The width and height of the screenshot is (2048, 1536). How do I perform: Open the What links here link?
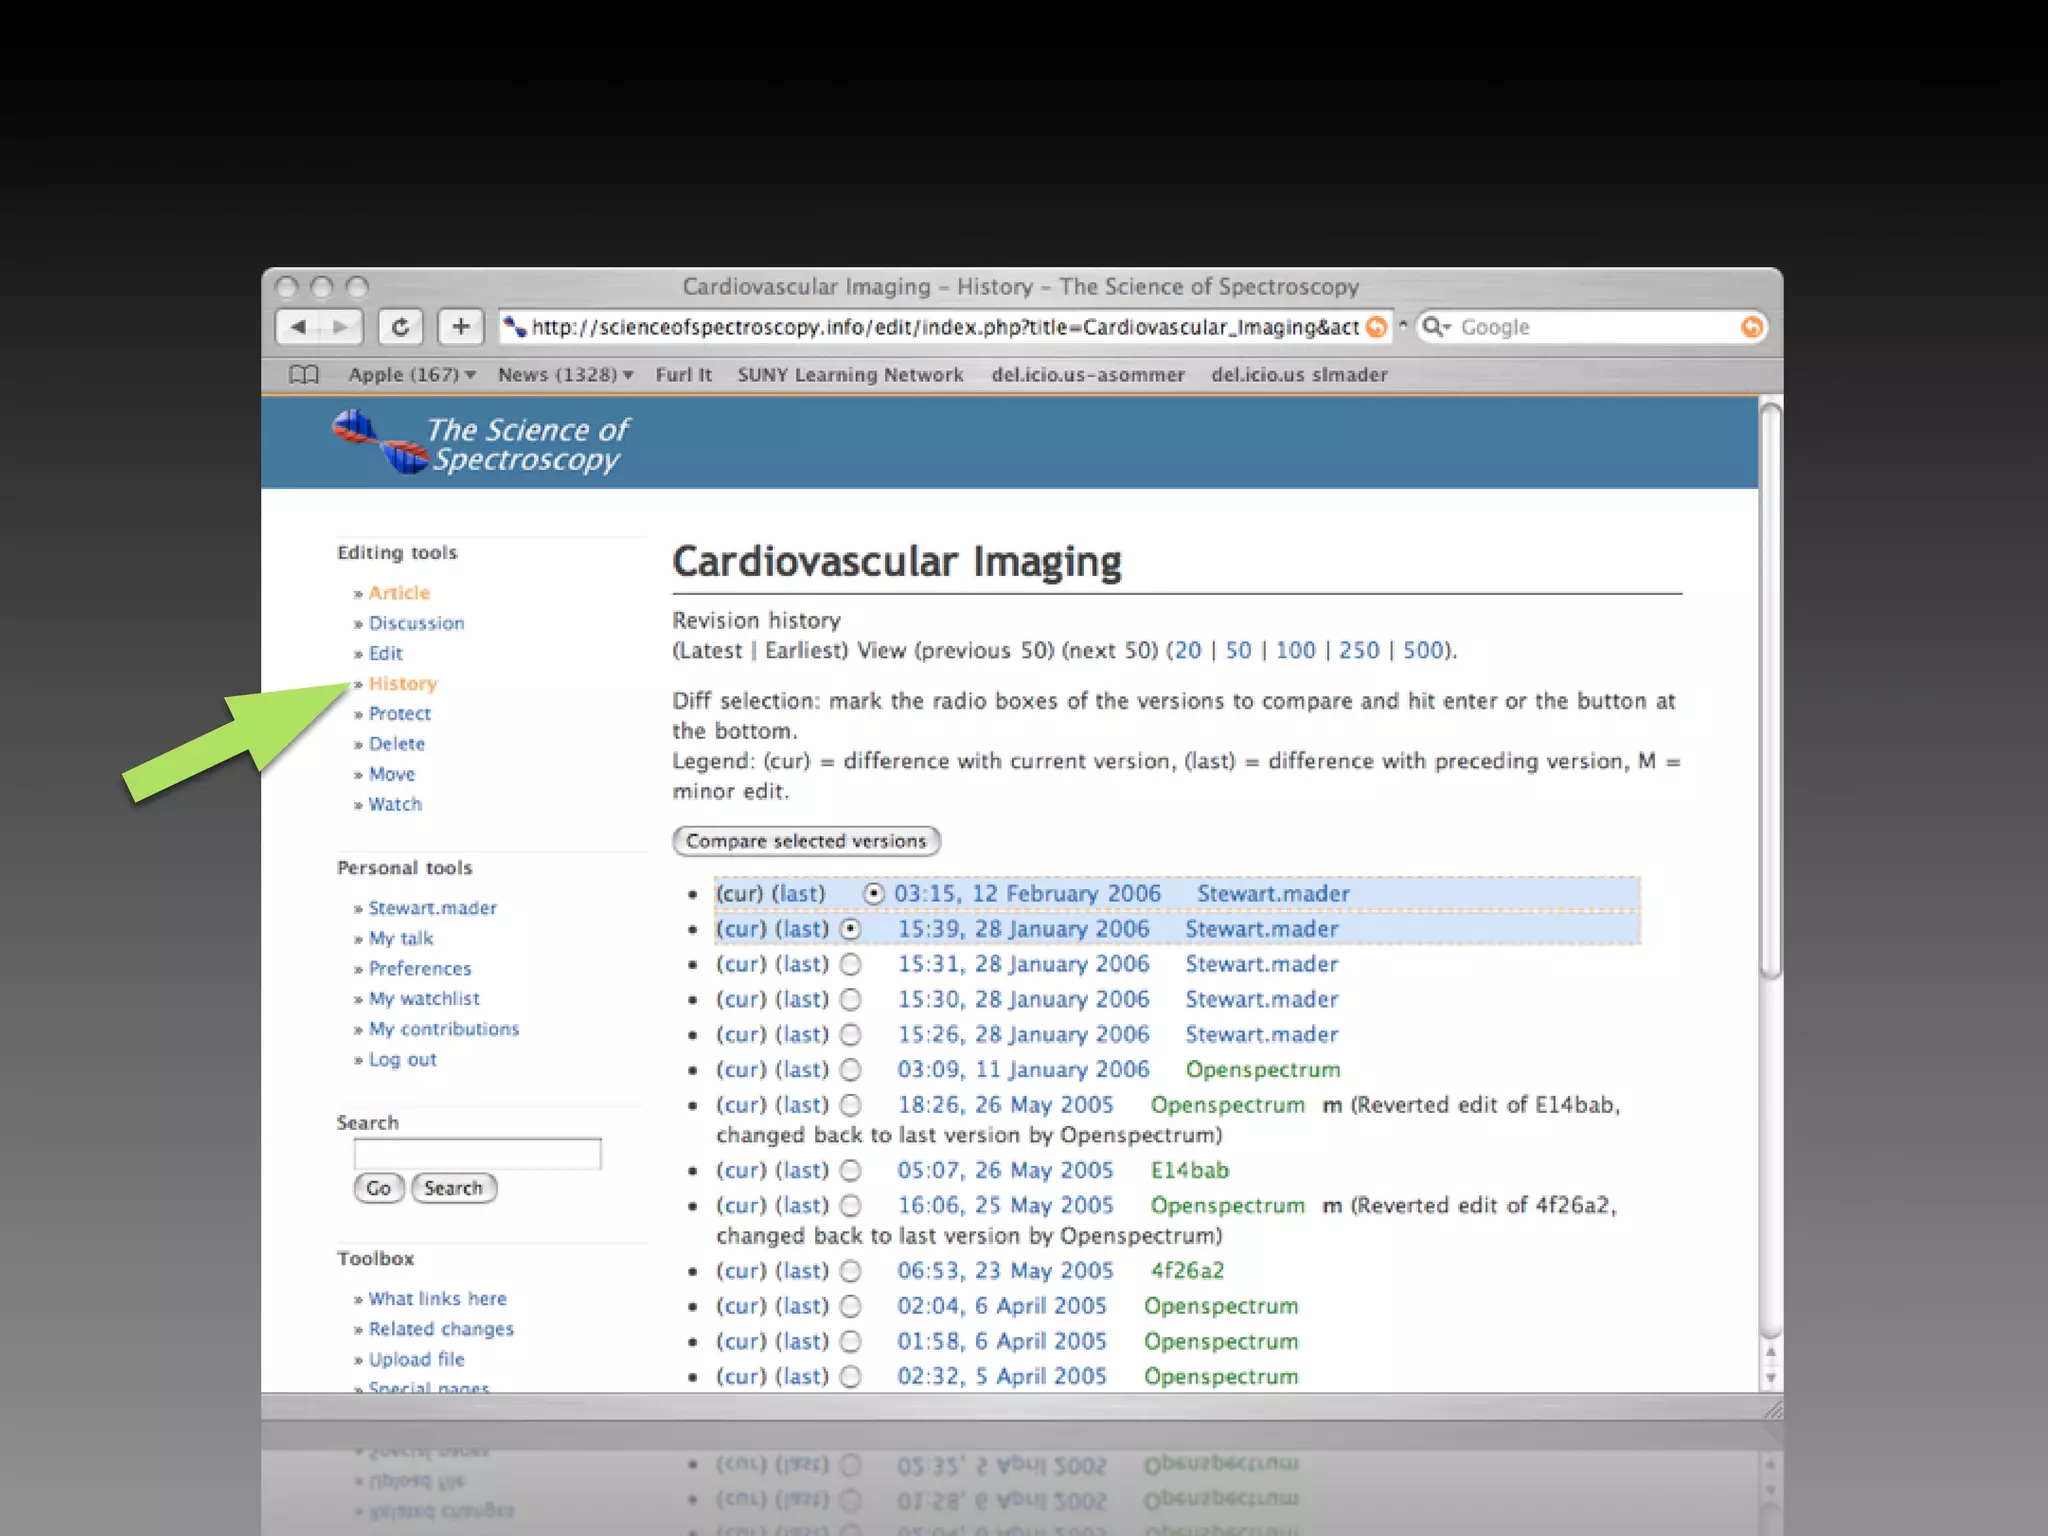click(x=437, y=1299)
